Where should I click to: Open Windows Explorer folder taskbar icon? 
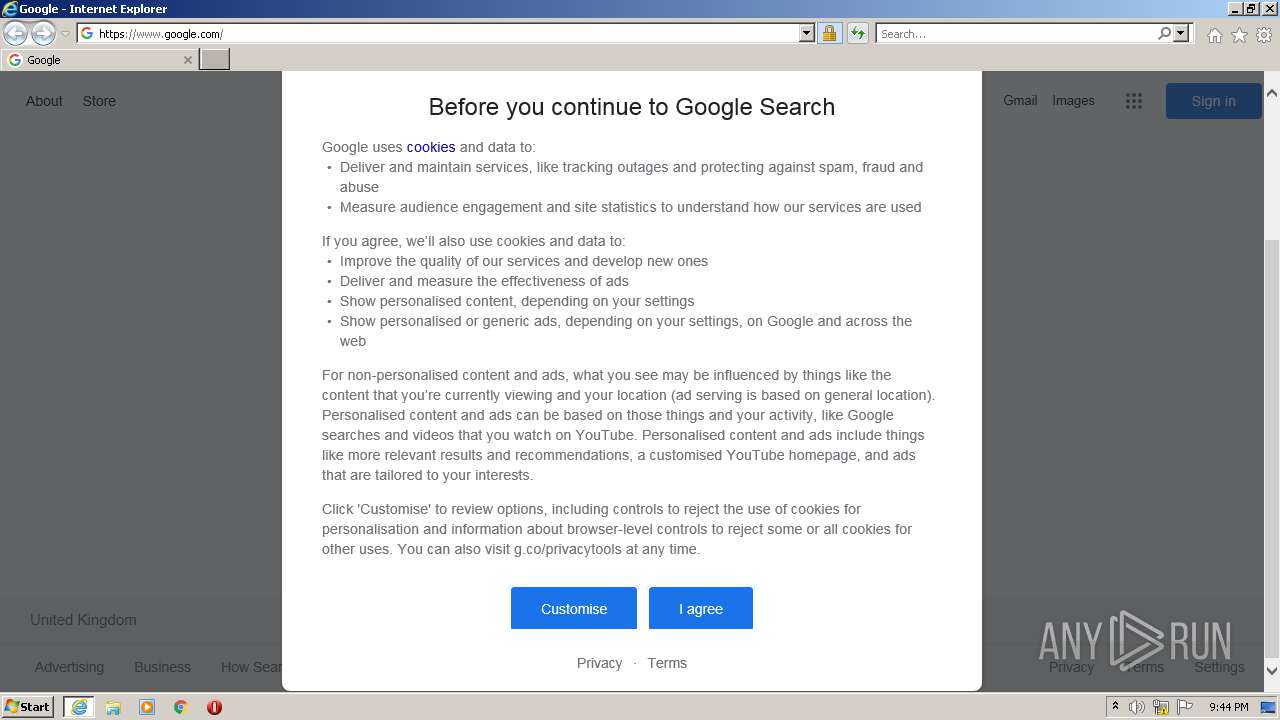pos(113,707)
